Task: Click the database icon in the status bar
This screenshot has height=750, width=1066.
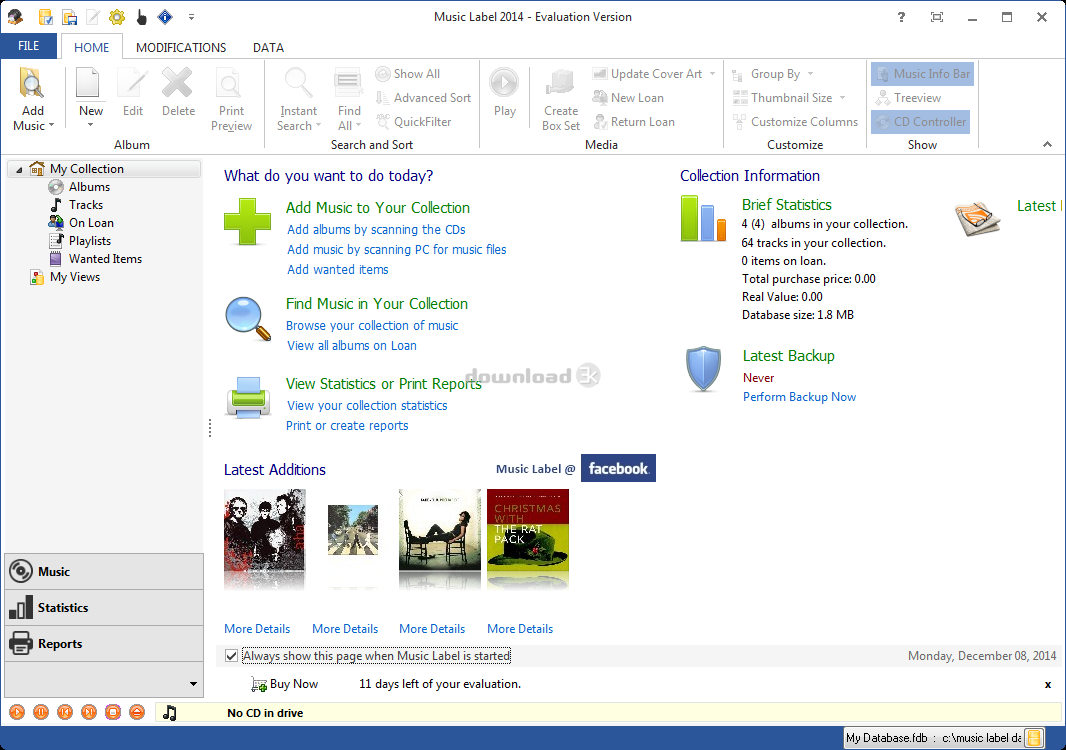Action: pos(1034,738)
